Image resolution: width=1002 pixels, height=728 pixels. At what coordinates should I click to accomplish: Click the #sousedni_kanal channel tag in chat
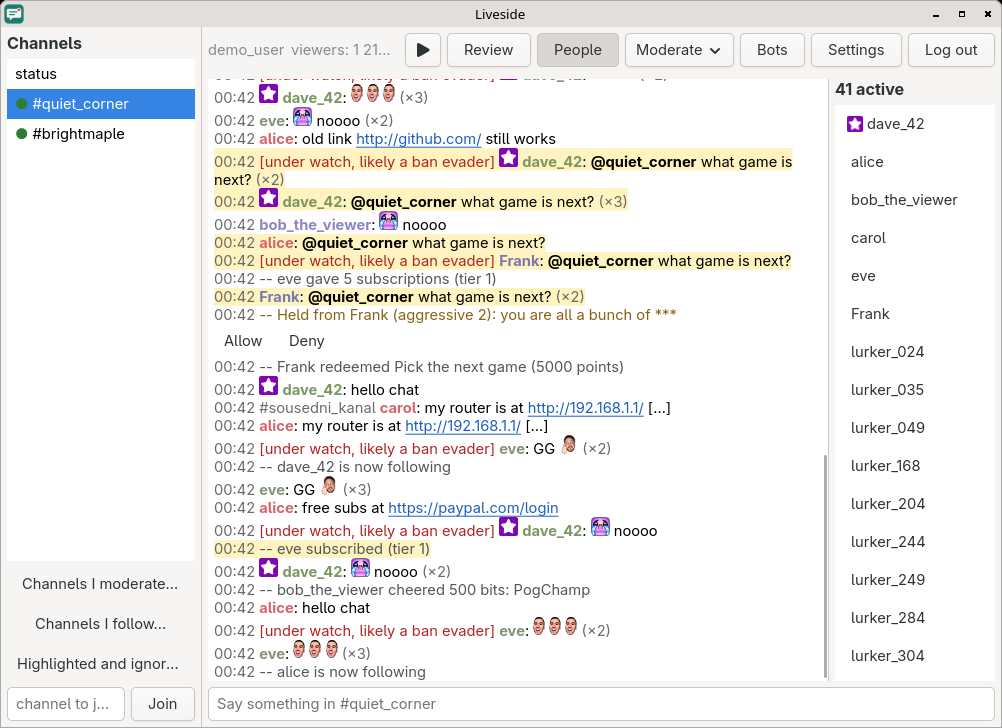pyautogui.click(x=318, y=408)
